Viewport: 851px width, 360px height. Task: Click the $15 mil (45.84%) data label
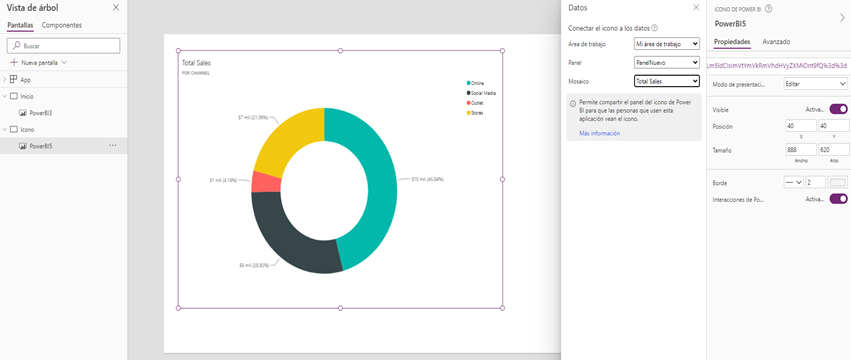coord(427,179)
